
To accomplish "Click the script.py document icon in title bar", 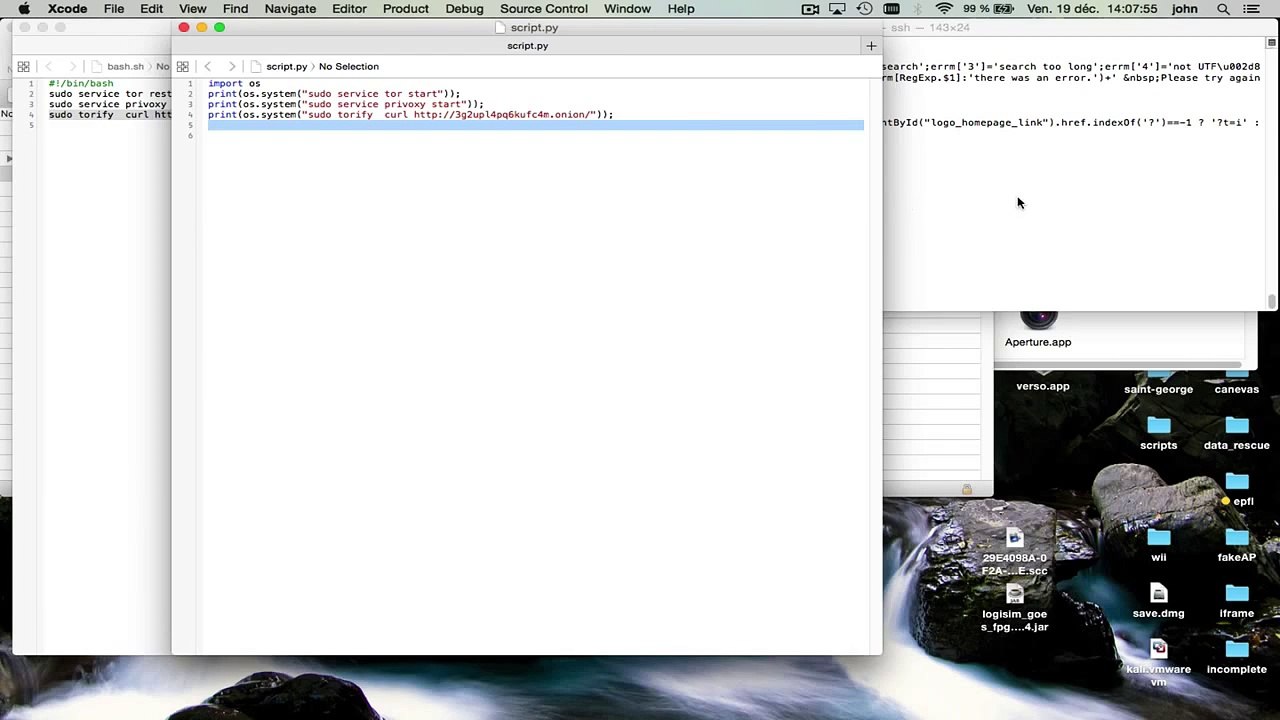I will coord(501,27).
